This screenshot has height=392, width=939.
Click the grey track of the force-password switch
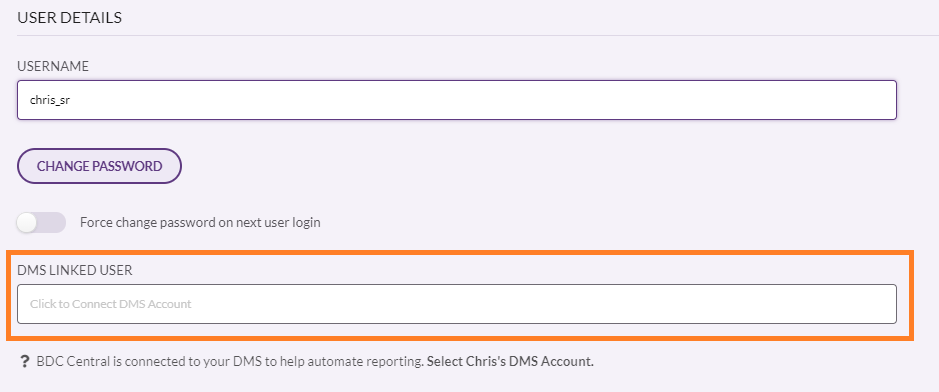pos(53,223)
